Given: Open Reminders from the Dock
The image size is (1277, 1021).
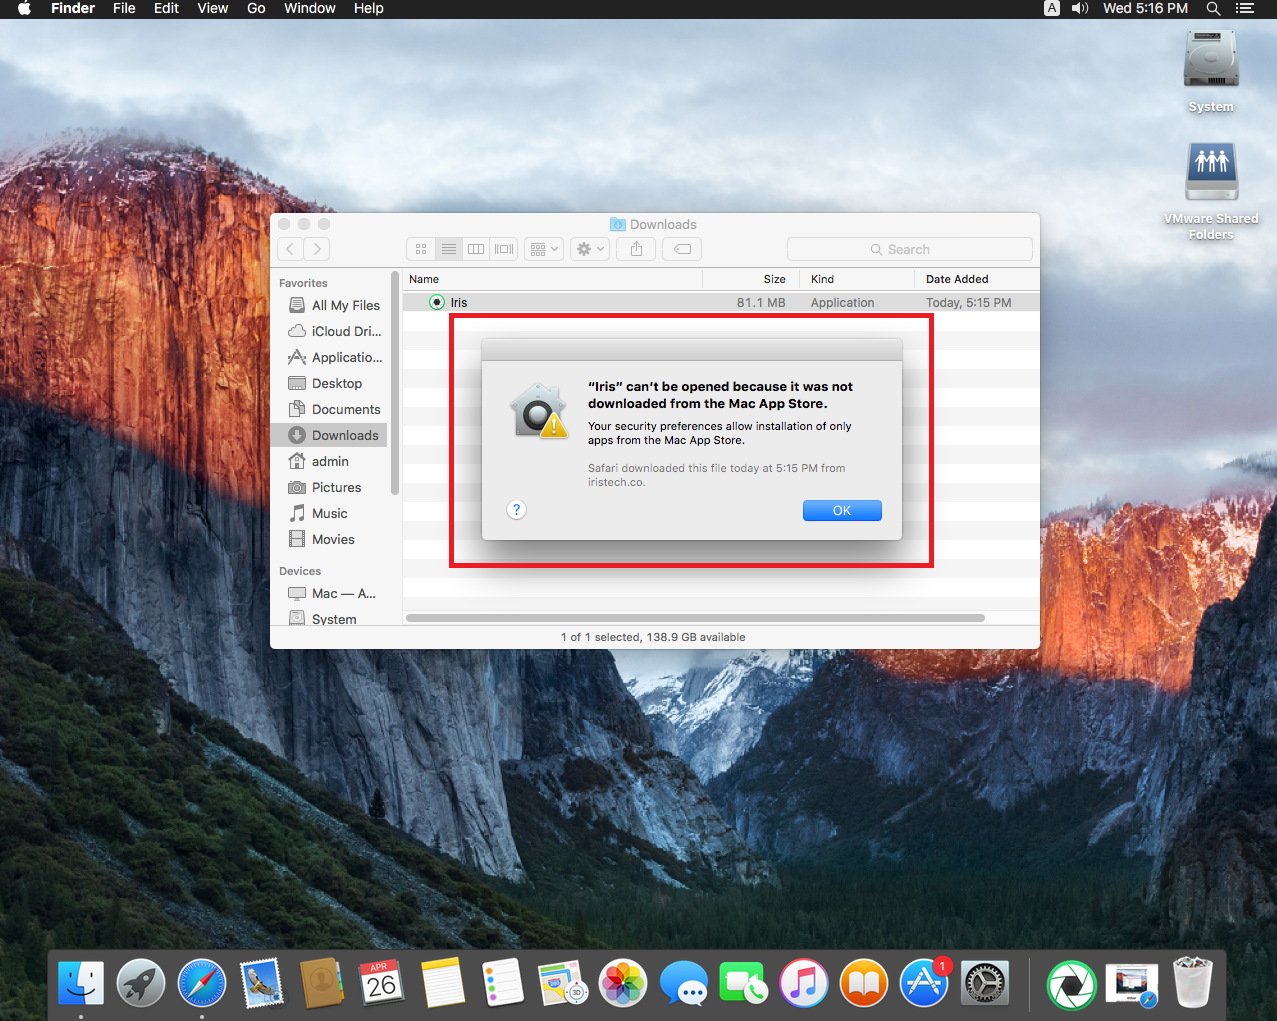Looking at the screenshot, I should click(503, 983).
